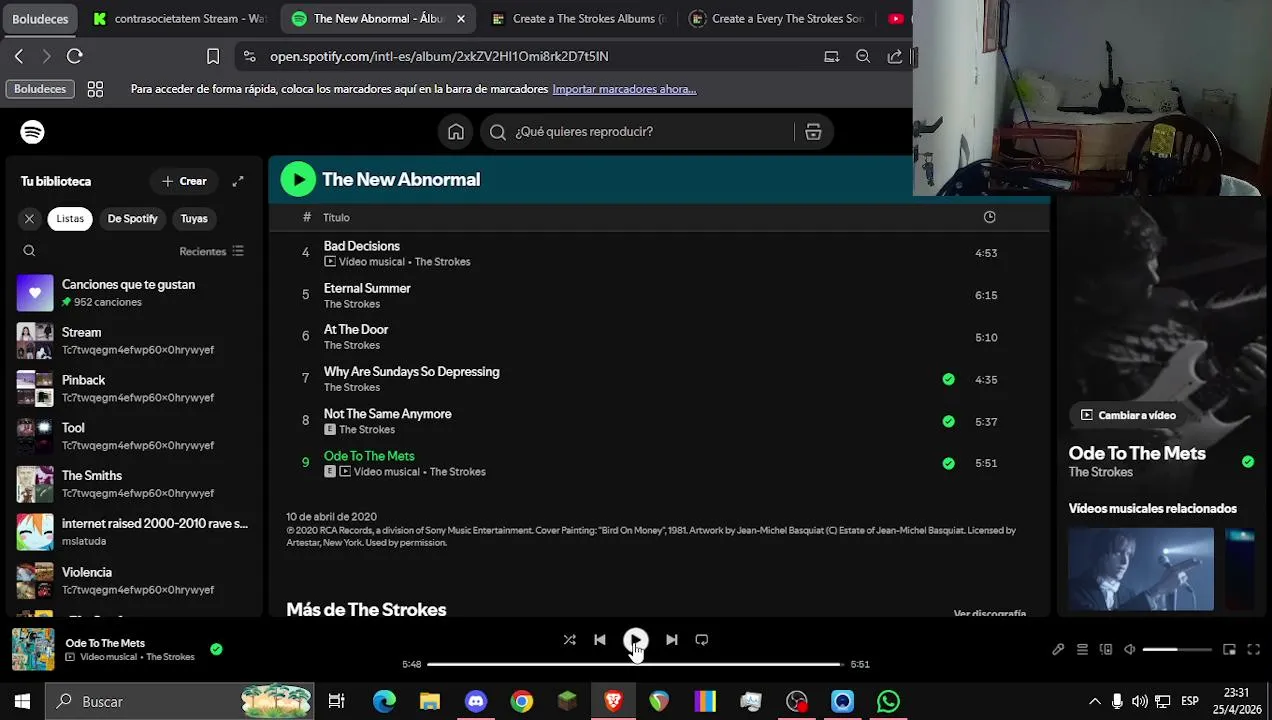Open Ode To The Mets title in side panel
1272x720 pixels.
click(1137, 453)
